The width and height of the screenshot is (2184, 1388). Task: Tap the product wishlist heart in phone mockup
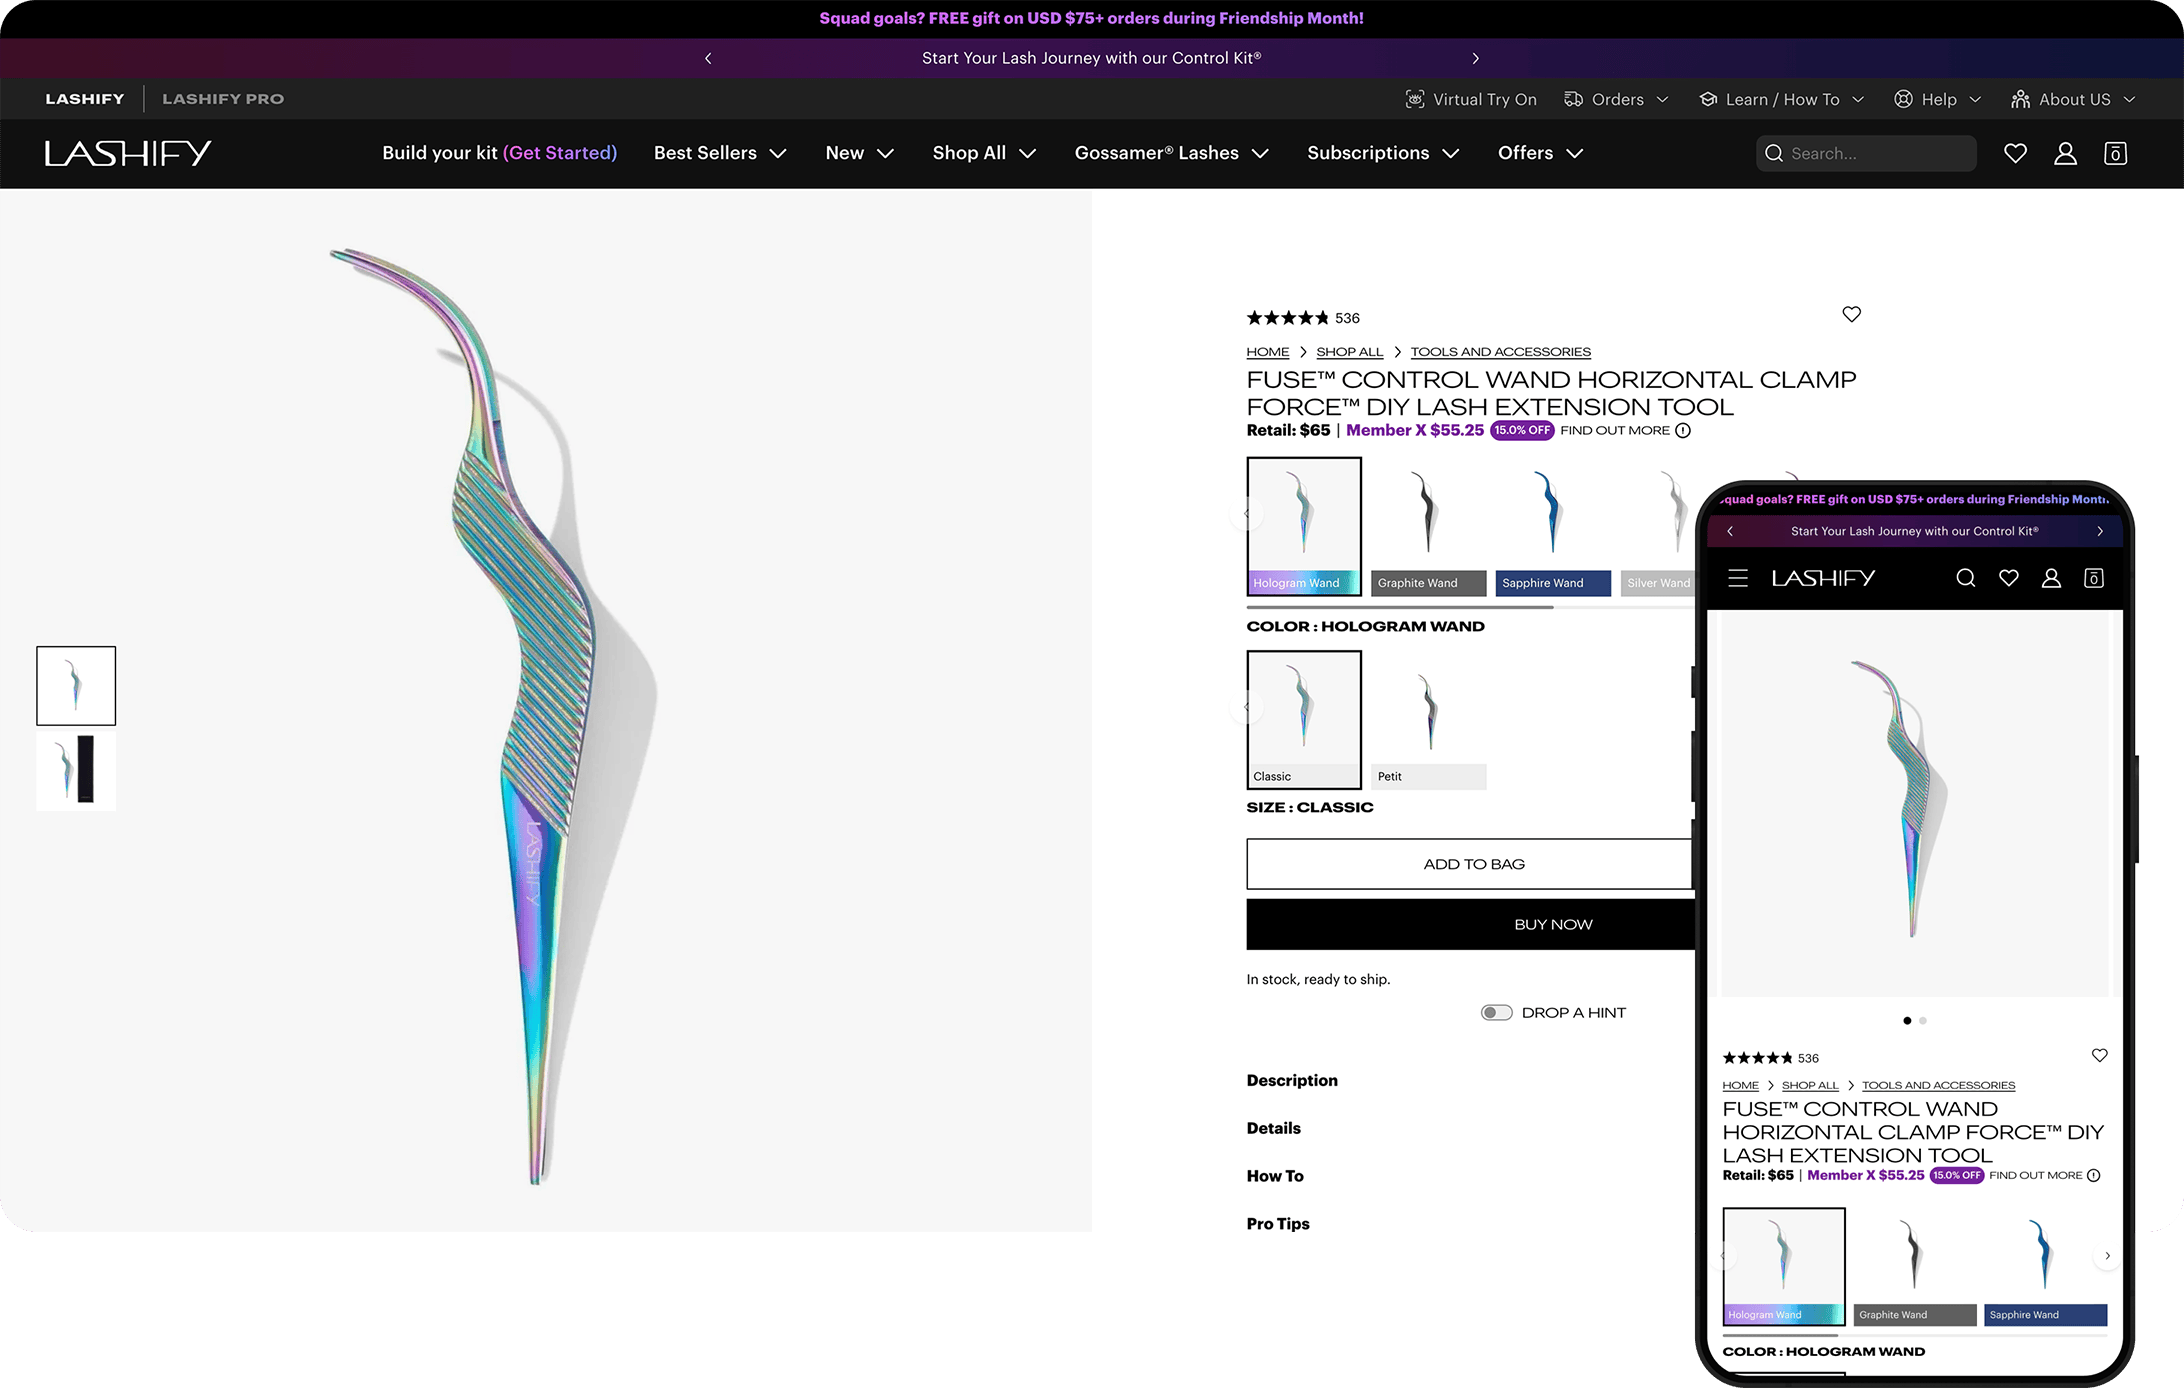(x=2099, y=1056)
